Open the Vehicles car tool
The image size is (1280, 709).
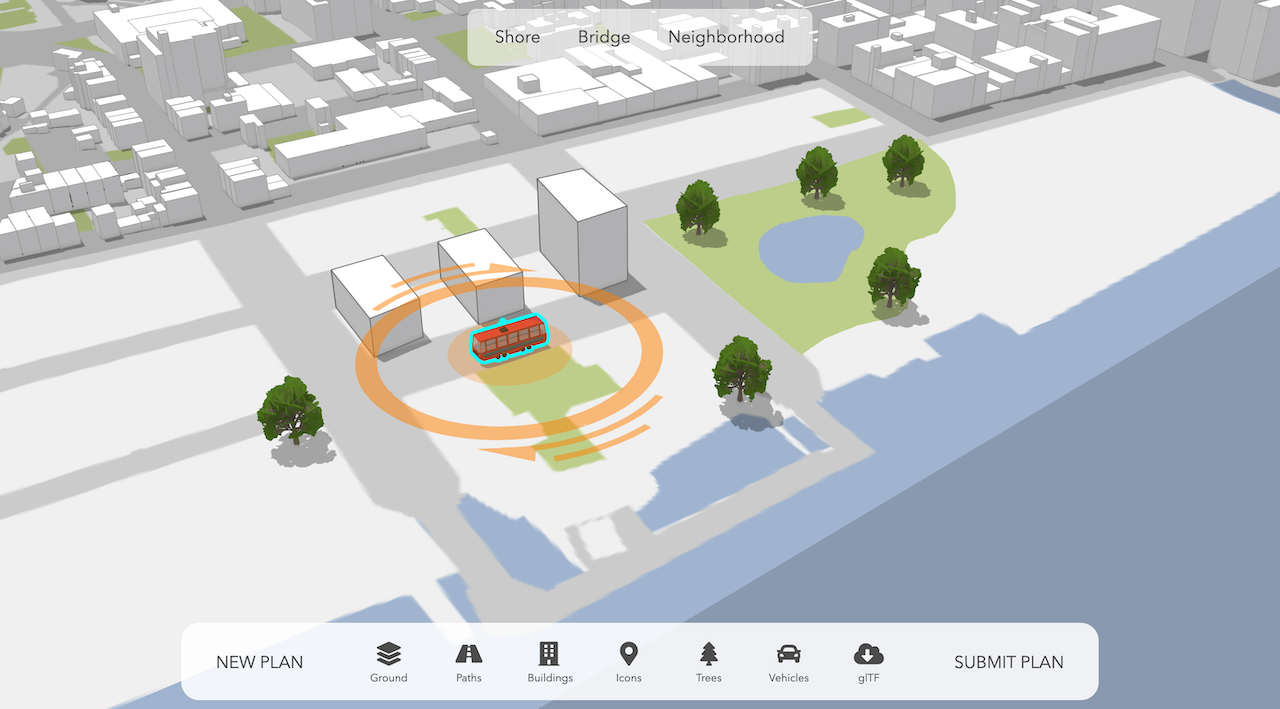click(788, 662)
